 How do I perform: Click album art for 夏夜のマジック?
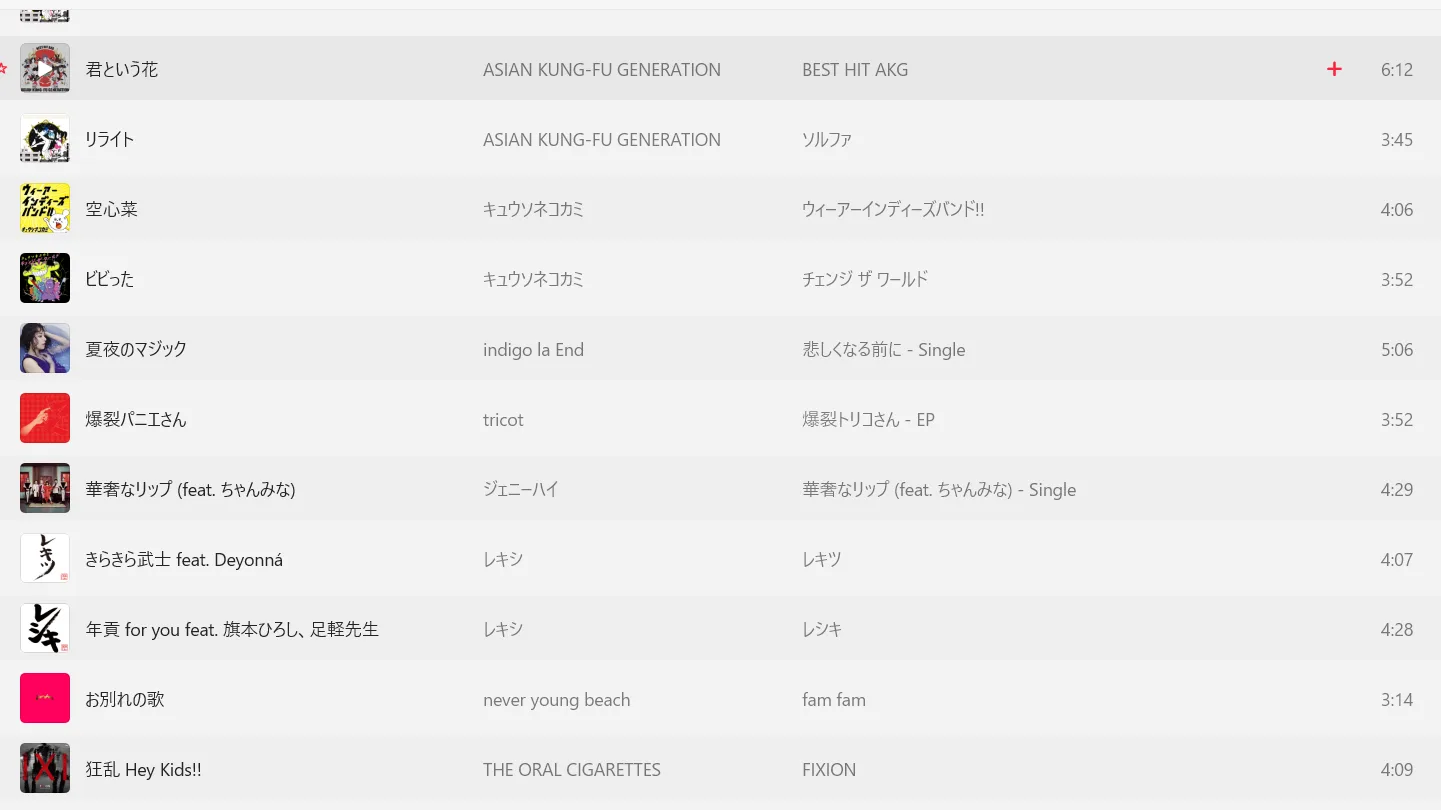tap(45, 349)
